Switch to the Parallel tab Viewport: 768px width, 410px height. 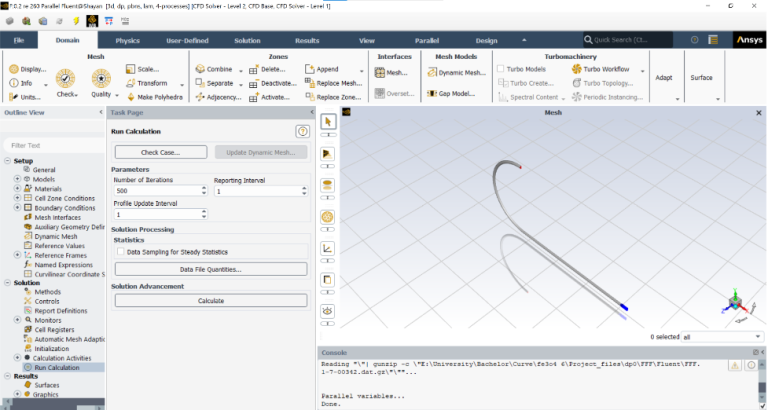point(427,40)
